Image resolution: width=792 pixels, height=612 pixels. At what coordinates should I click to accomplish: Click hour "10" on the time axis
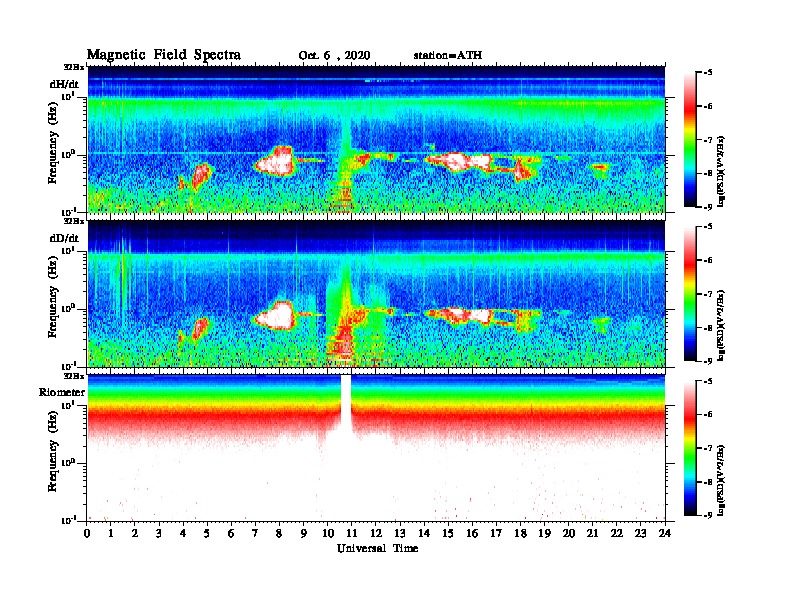[328, 534]
